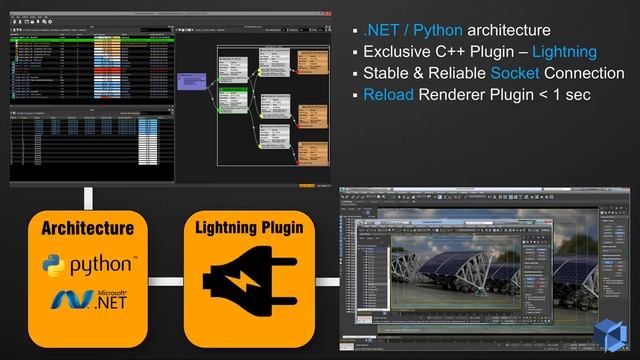
Task: Click the blue word 'Lightning' in bullet list
Action: click(564, 52)
